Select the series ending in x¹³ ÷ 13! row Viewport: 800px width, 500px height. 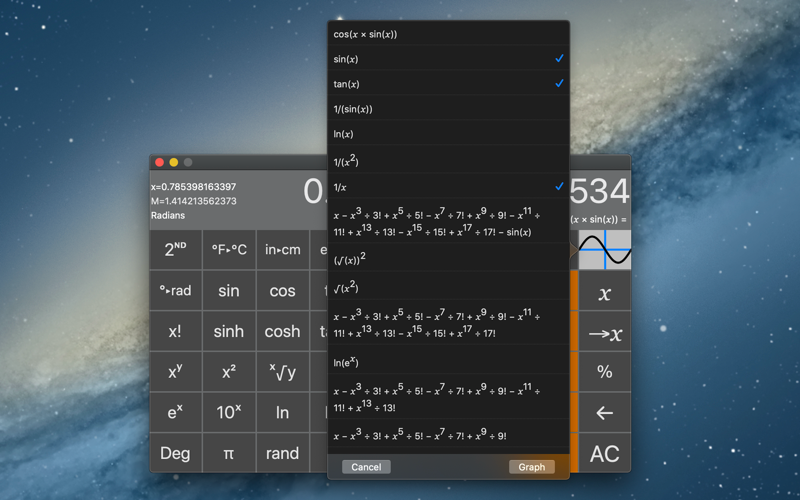tap(448, 397)
